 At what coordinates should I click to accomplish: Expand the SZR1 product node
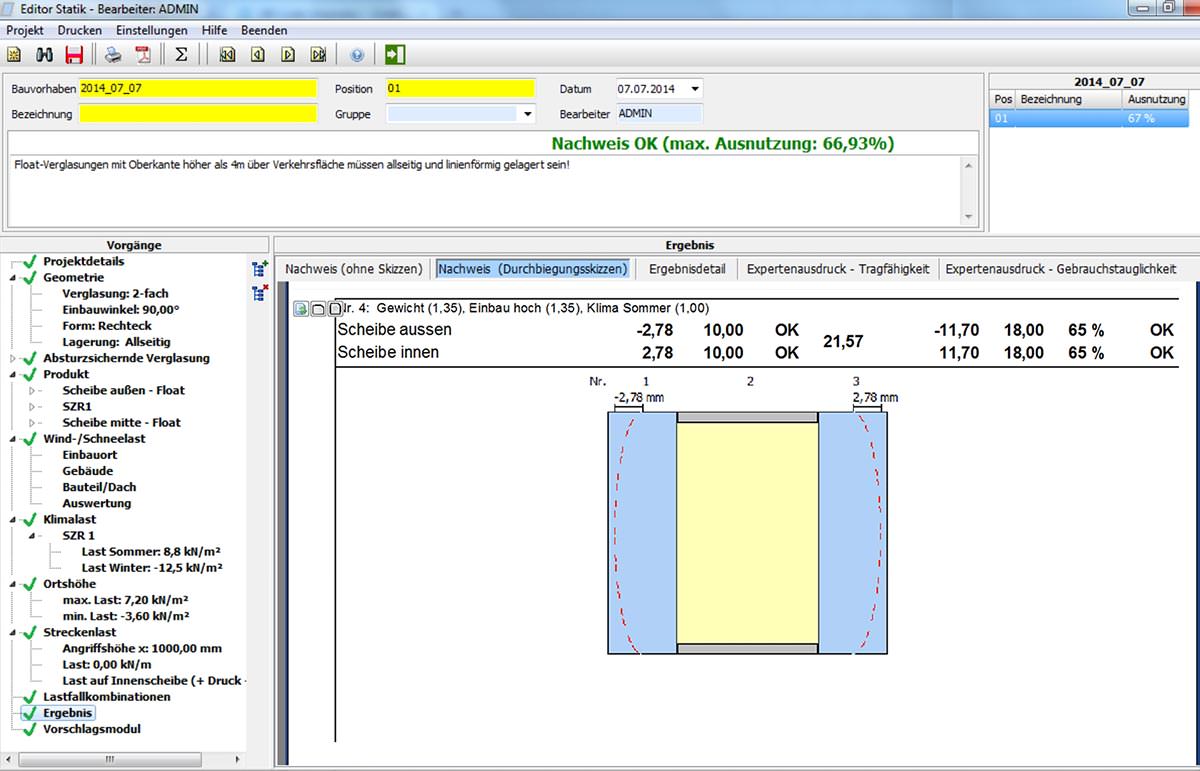click(x=34, y=406)
